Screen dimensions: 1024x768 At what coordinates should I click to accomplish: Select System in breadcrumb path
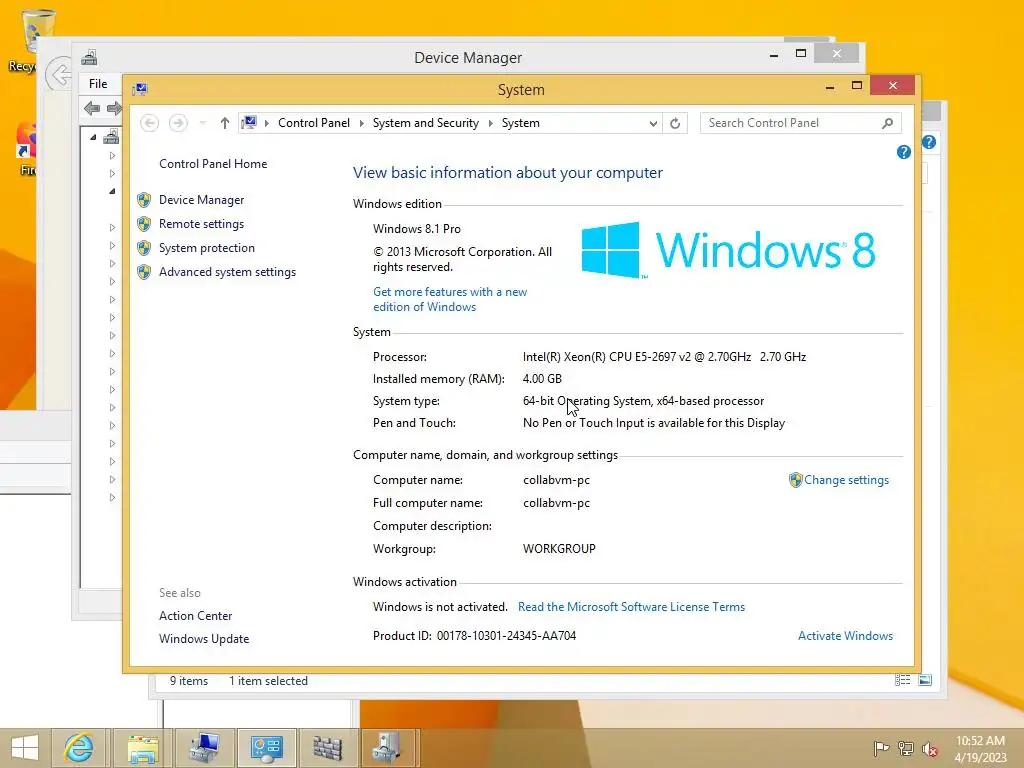point(520,123)
